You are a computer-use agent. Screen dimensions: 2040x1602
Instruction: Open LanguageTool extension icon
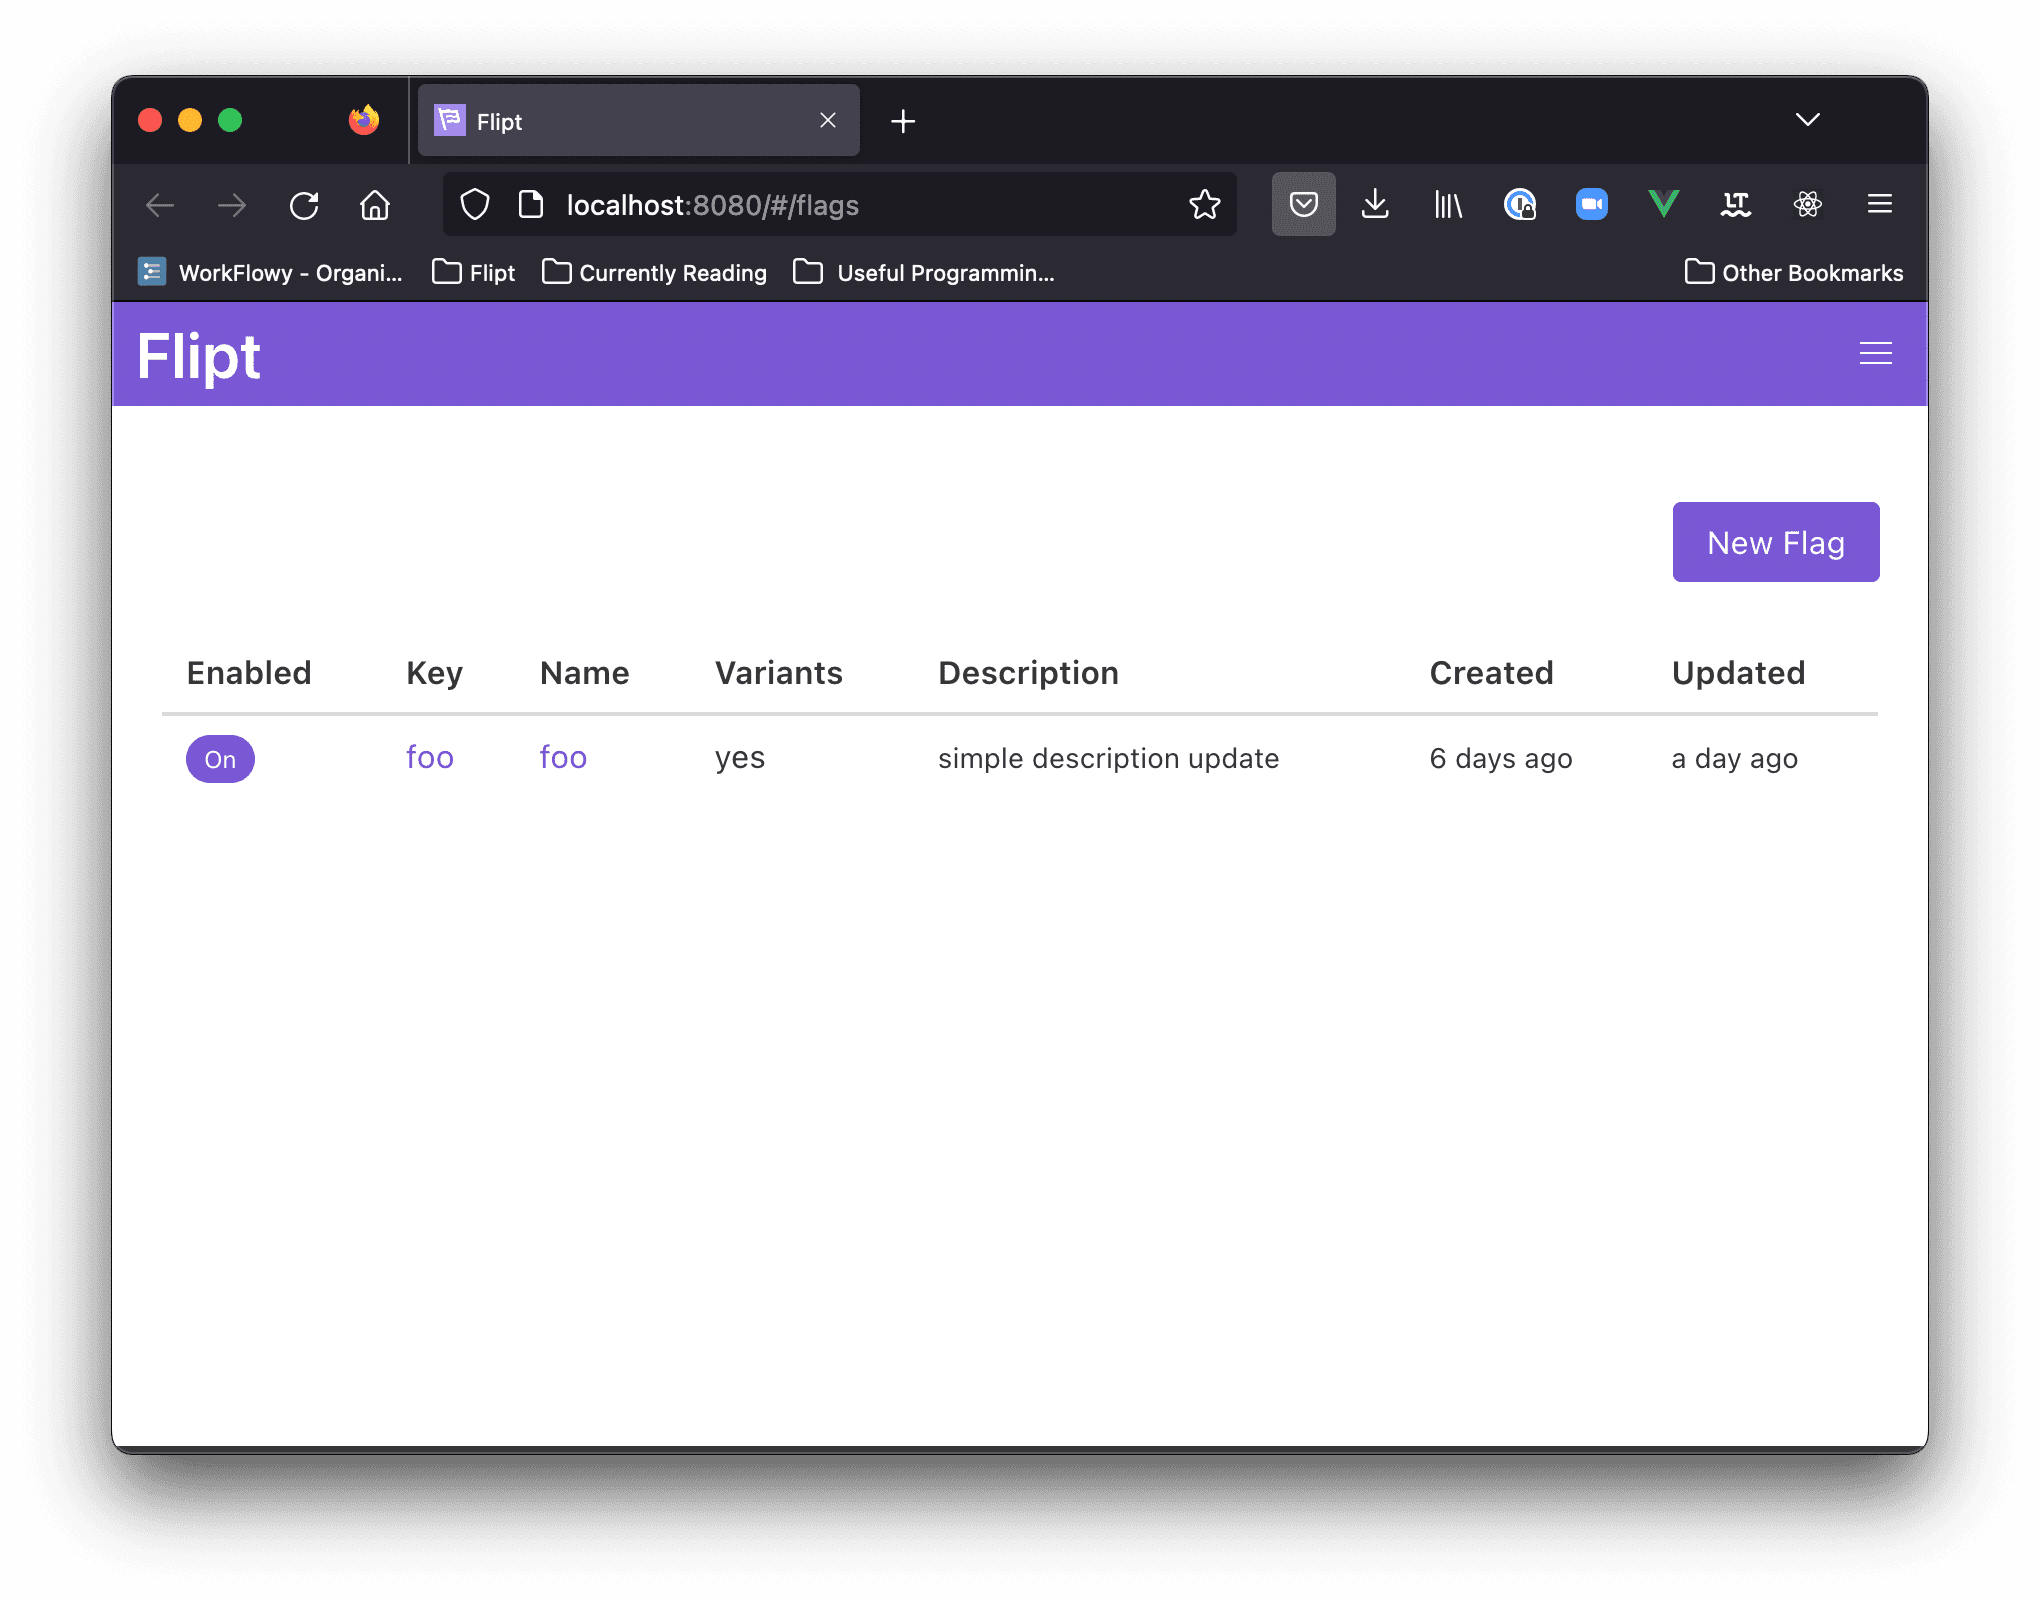(x=1735, y=205)
